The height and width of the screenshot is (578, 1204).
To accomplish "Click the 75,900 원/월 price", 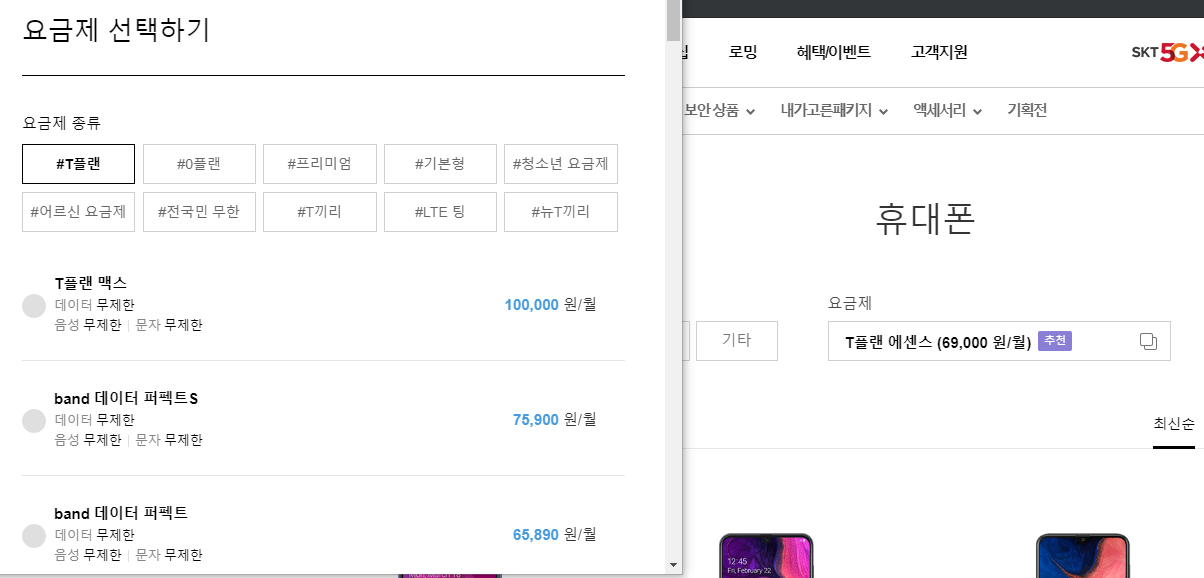I will pyautogui.click(x=554, y=420).
